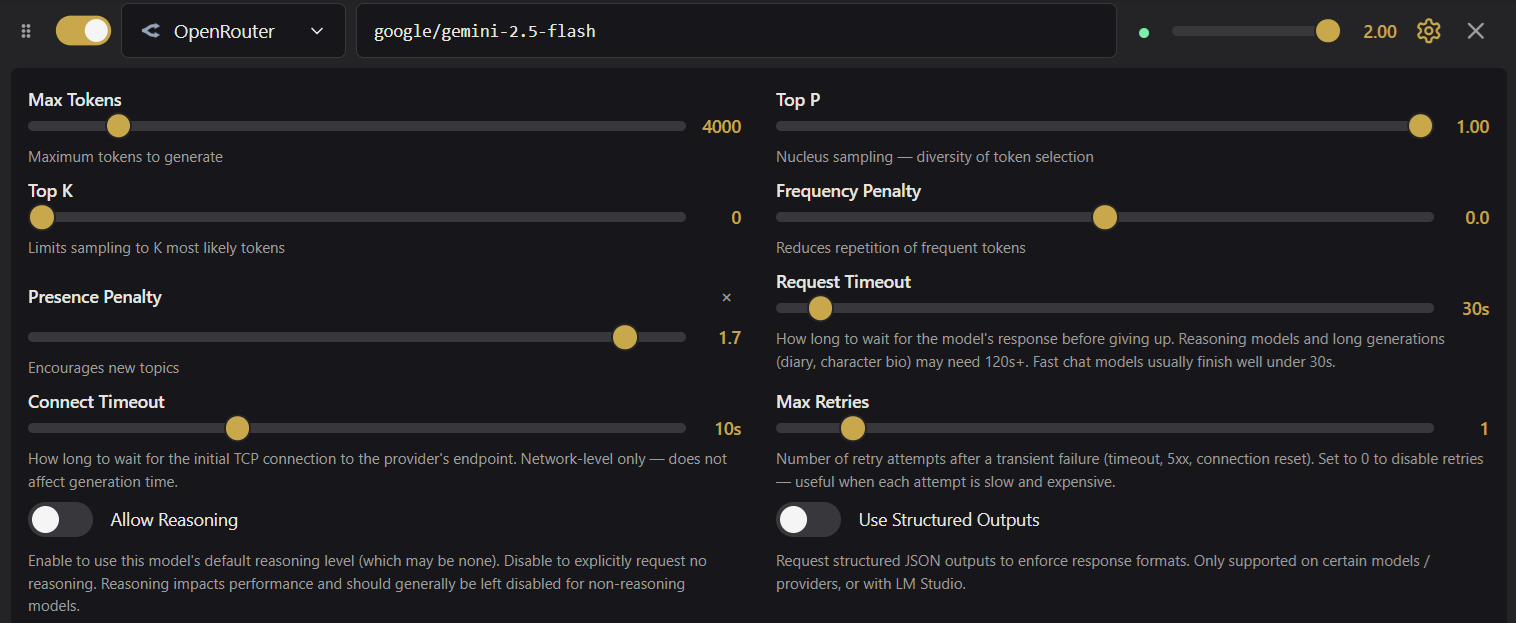
Task: Click the green connection status dot
Action: point(1144,32)
